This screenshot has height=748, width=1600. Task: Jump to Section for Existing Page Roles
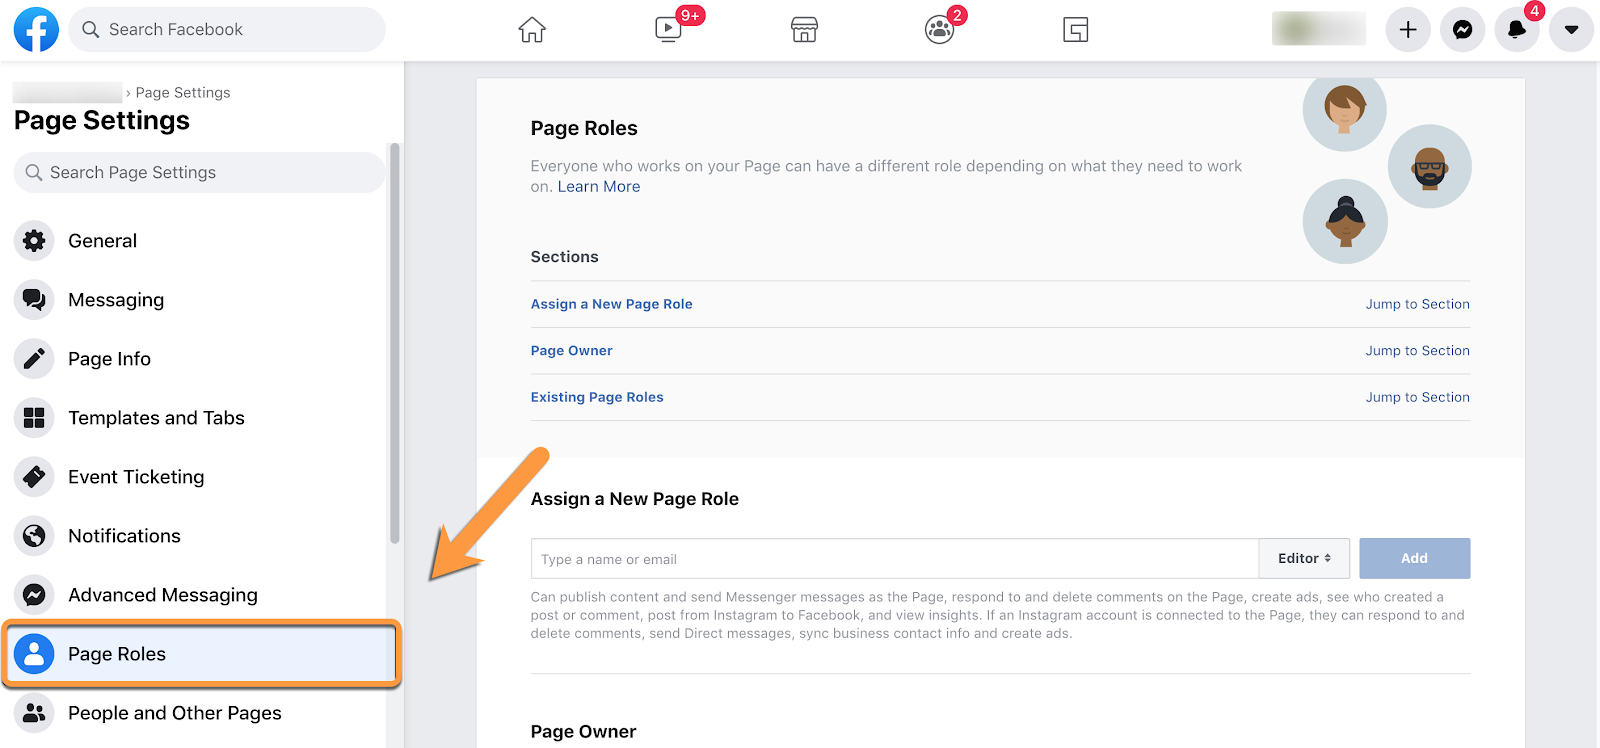click(x=1417, y=397)
